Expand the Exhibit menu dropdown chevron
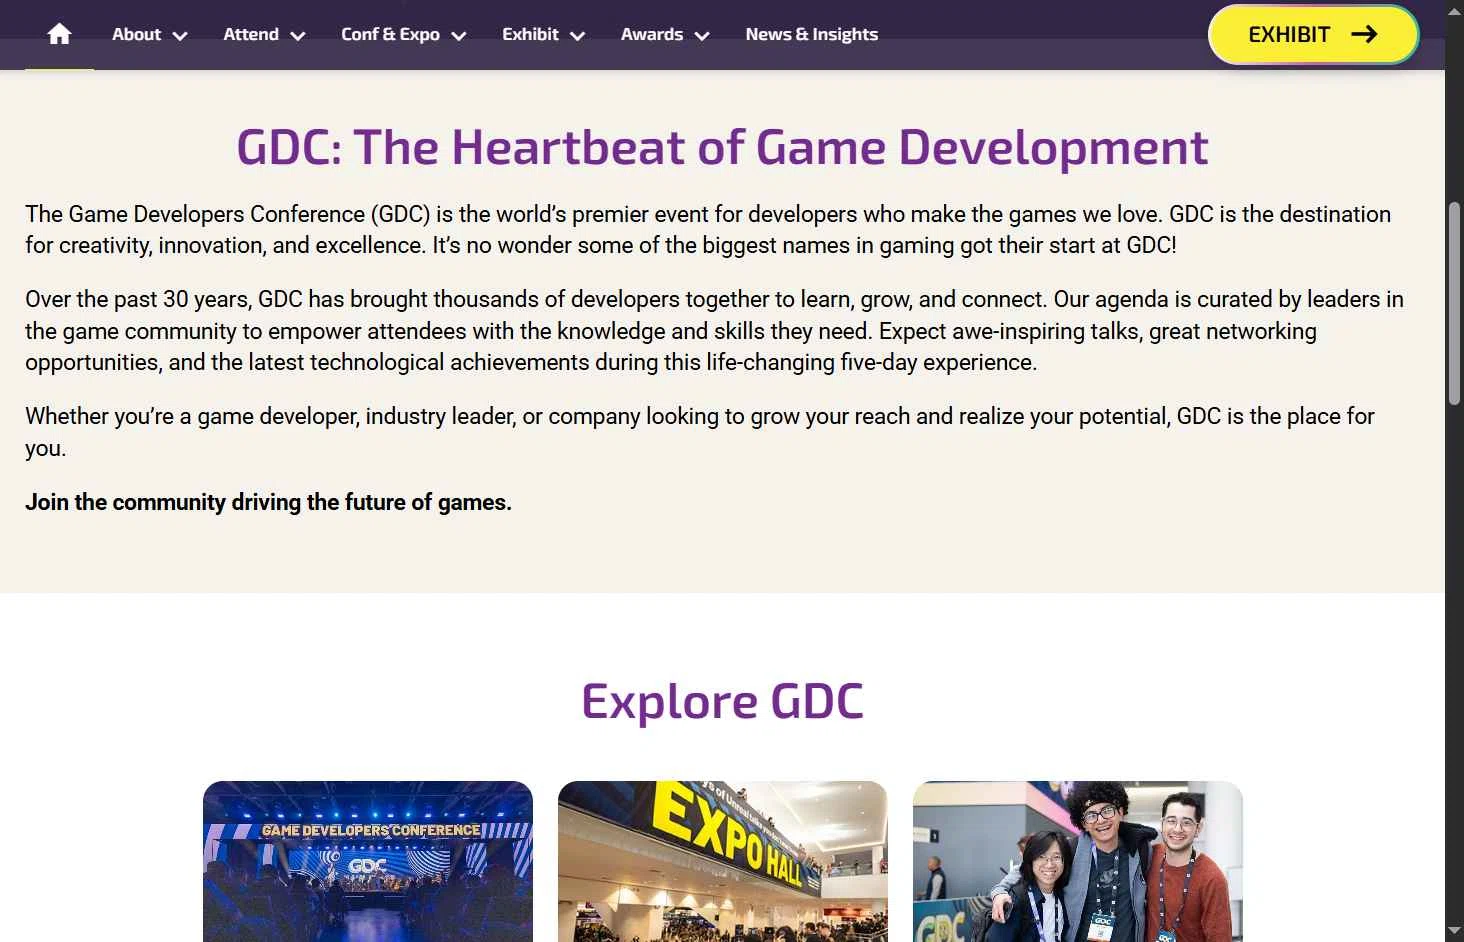This screenshot has width=1464, height=942. (x=577, y=35)
